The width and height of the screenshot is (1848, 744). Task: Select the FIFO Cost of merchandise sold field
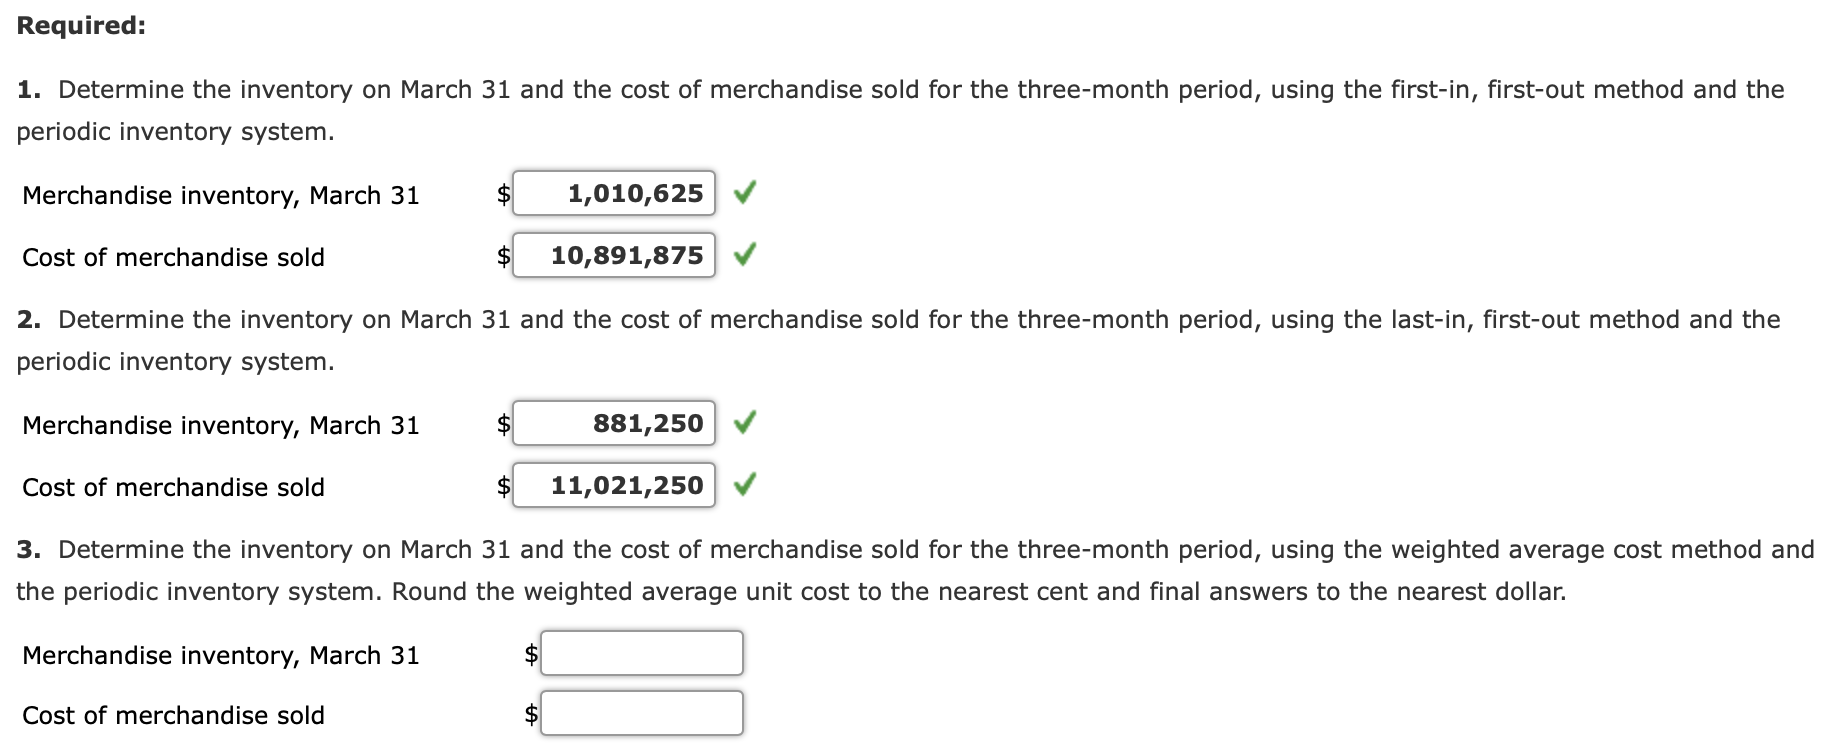[x=614, y=255]
